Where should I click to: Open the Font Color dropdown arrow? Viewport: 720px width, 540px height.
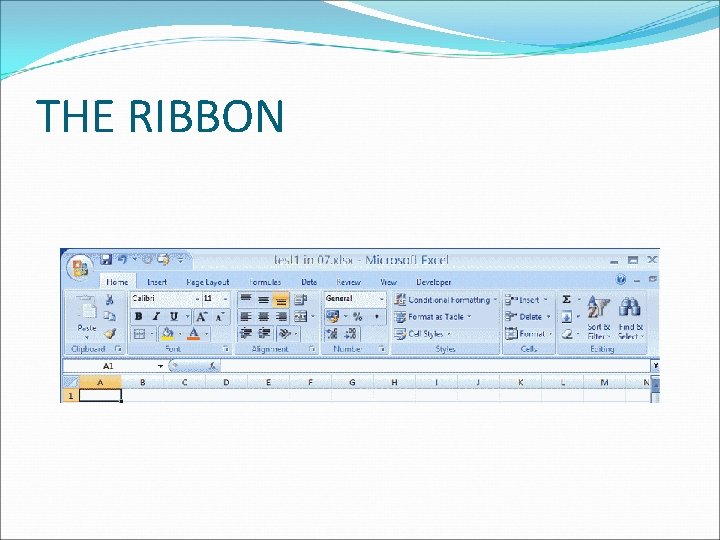207,334
